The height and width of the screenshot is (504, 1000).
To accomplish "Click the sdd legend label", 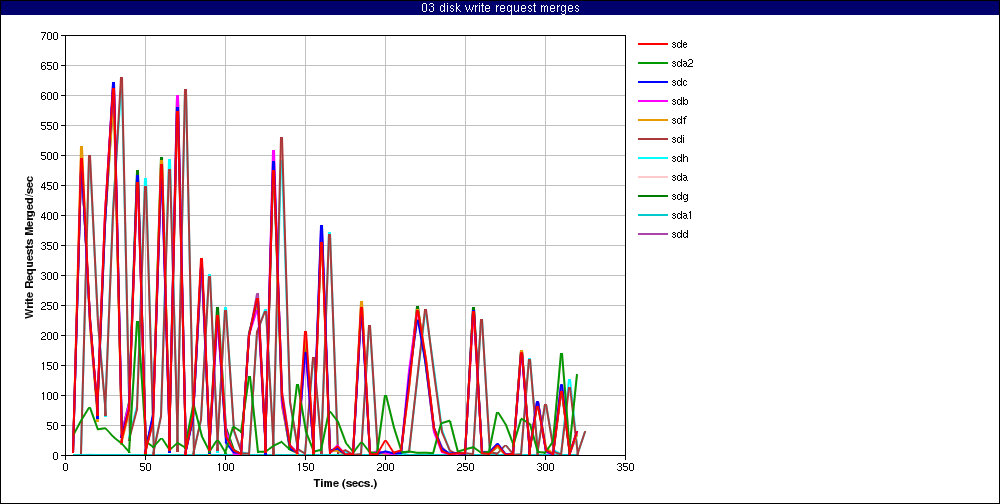I will click(x=679, y=234).
